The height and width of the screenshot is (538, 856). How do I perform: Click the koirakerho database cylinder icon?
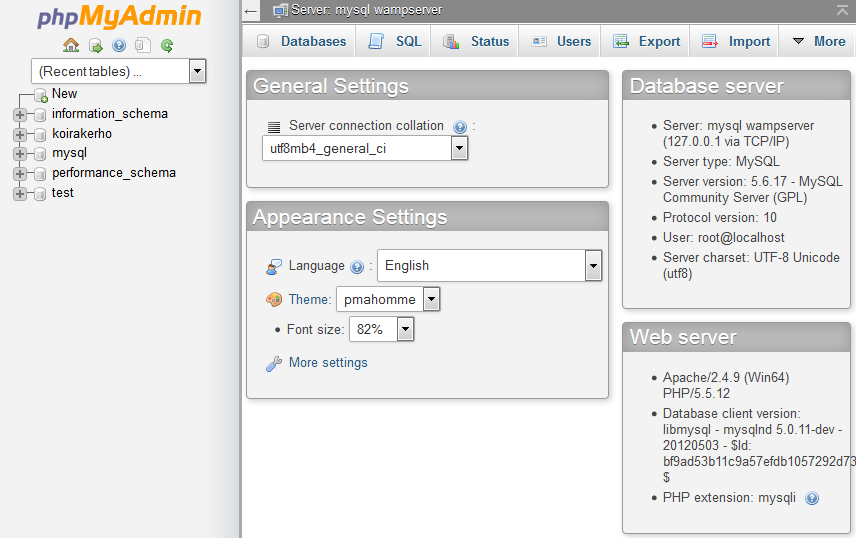click(x=40, y=134)
